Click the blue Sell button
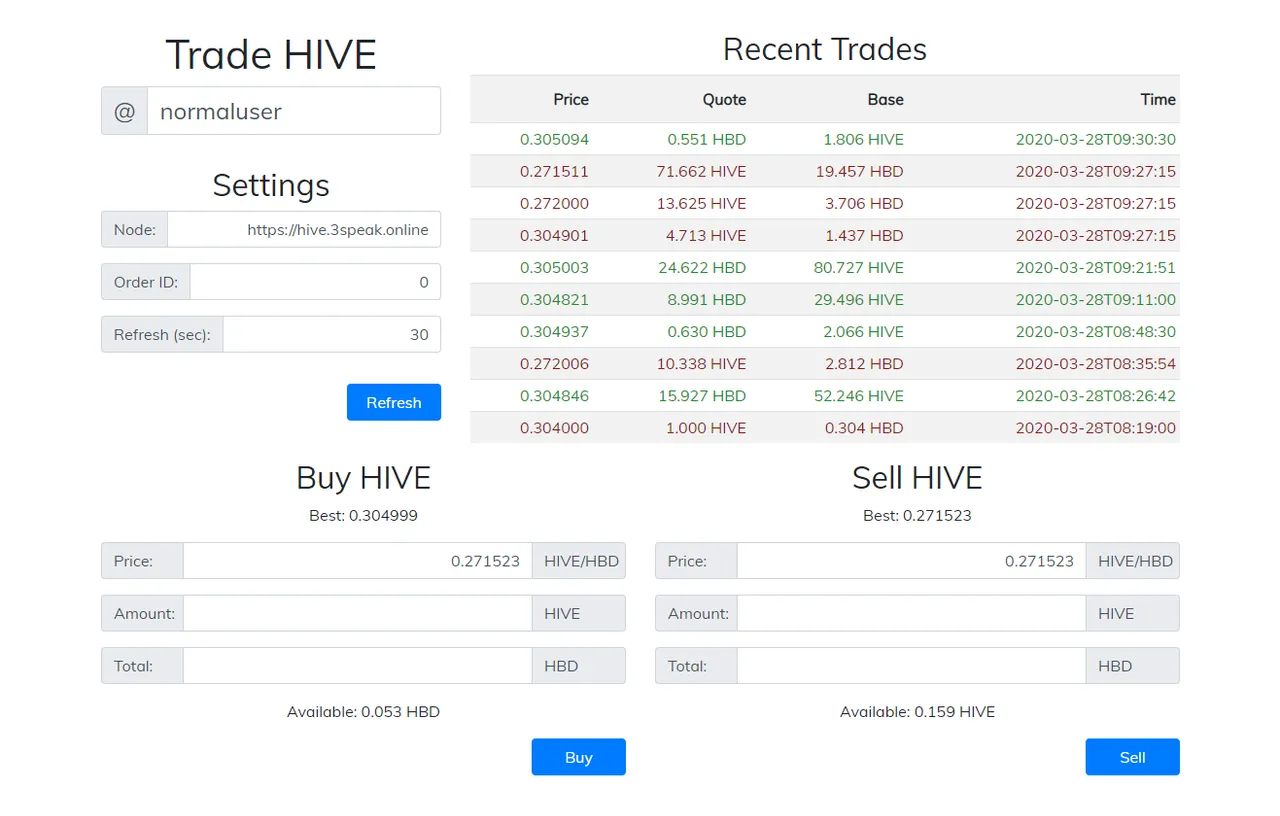 pos(1132,757)
